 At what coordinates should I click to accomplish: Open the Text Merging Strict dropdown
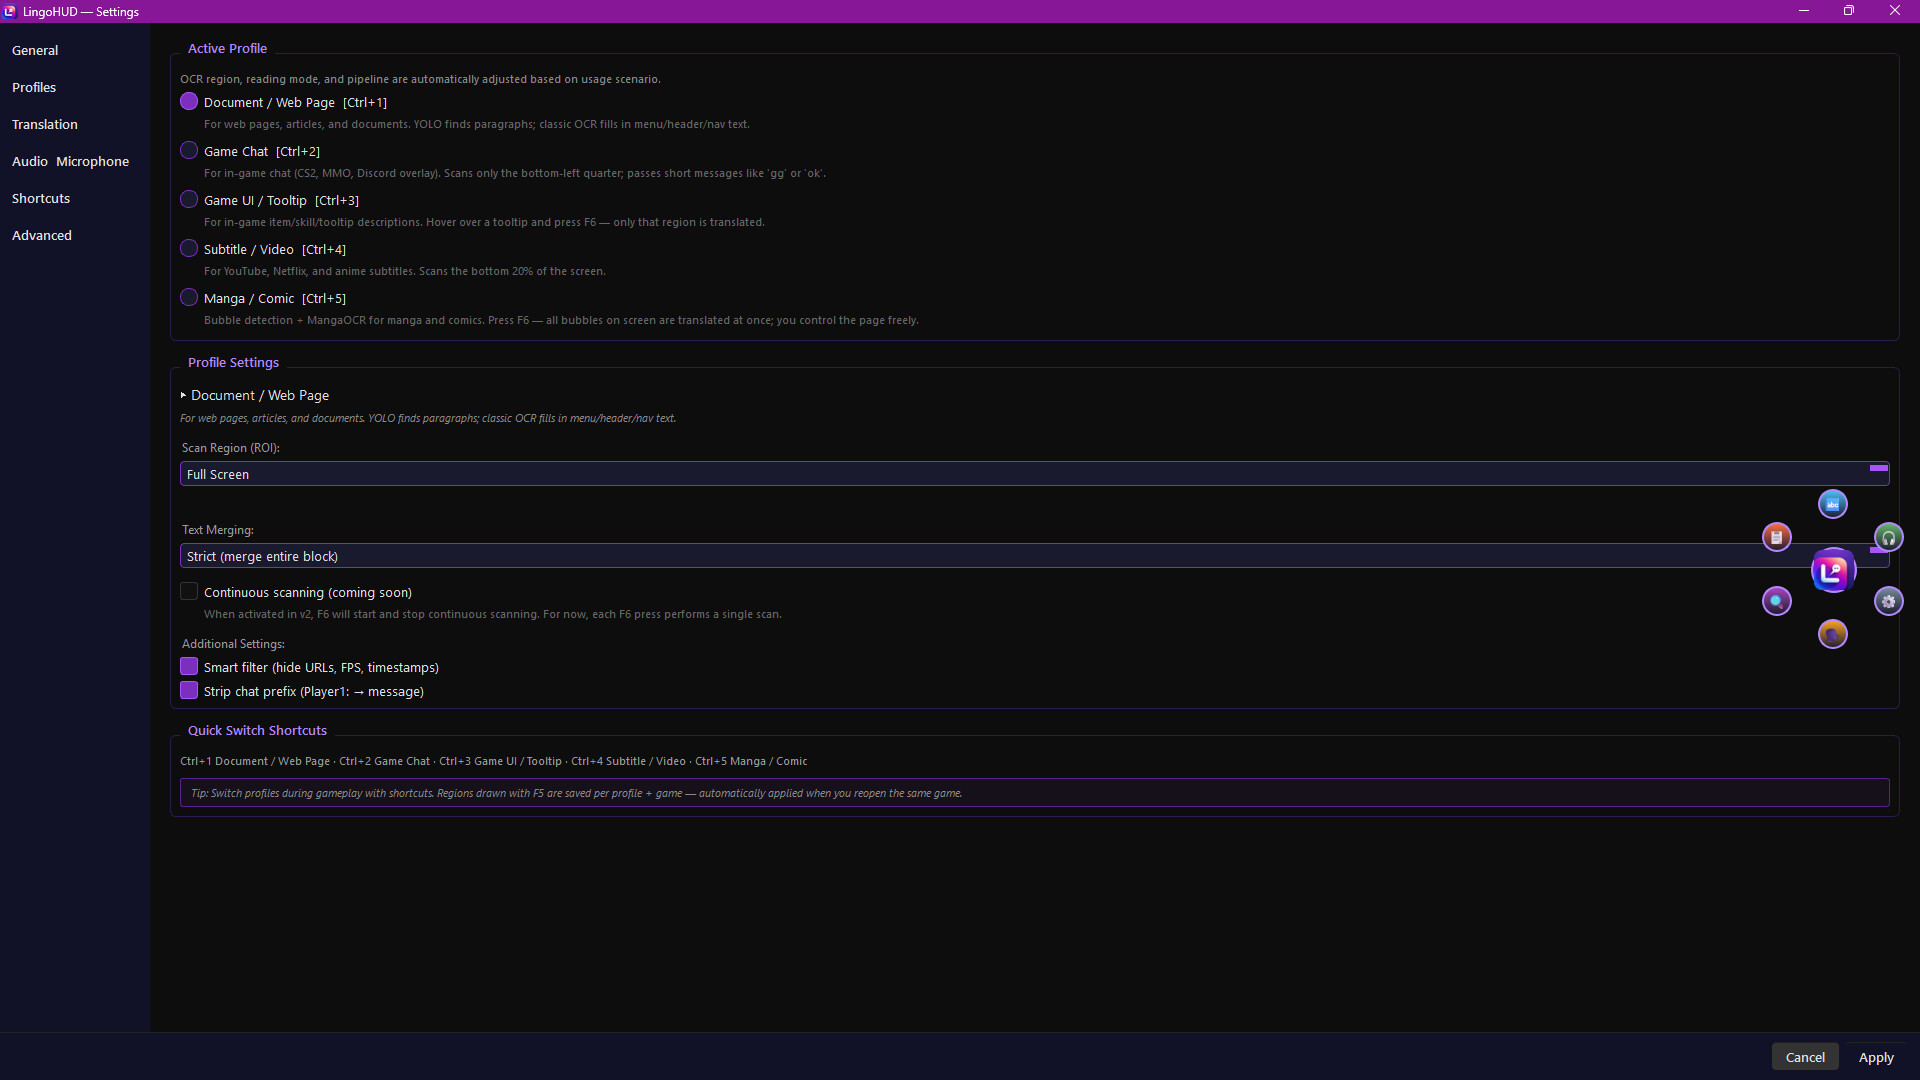1034,556
